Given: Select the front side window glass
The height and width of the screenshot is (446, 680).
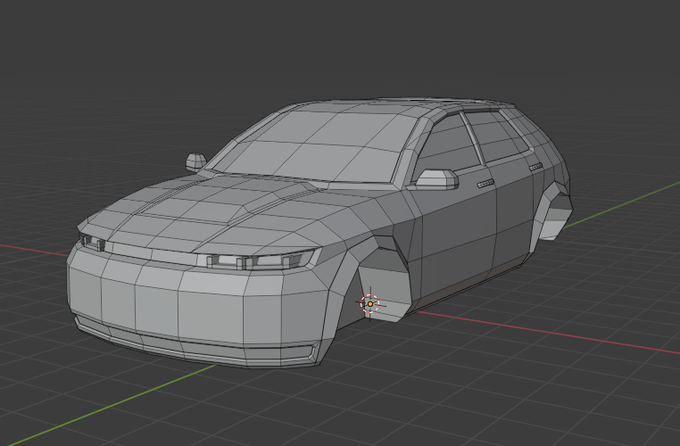Looking at the screenshot, I should pyautogui.click(x=449, y=147).
